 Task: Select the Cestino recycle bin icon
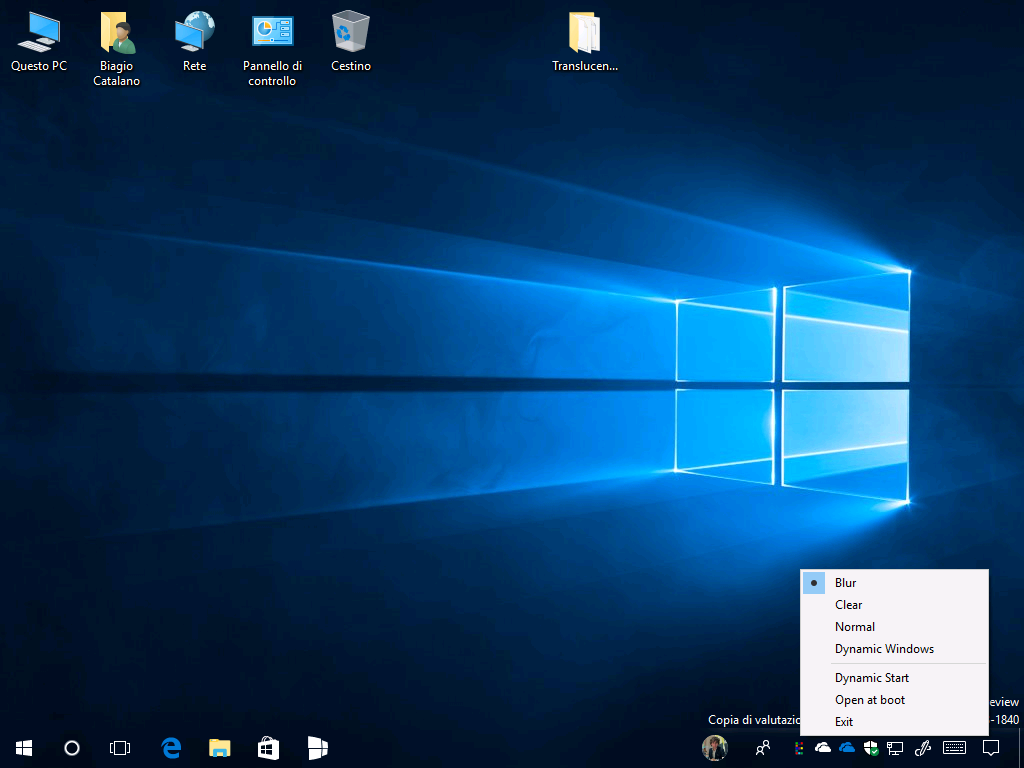point(351,40)
